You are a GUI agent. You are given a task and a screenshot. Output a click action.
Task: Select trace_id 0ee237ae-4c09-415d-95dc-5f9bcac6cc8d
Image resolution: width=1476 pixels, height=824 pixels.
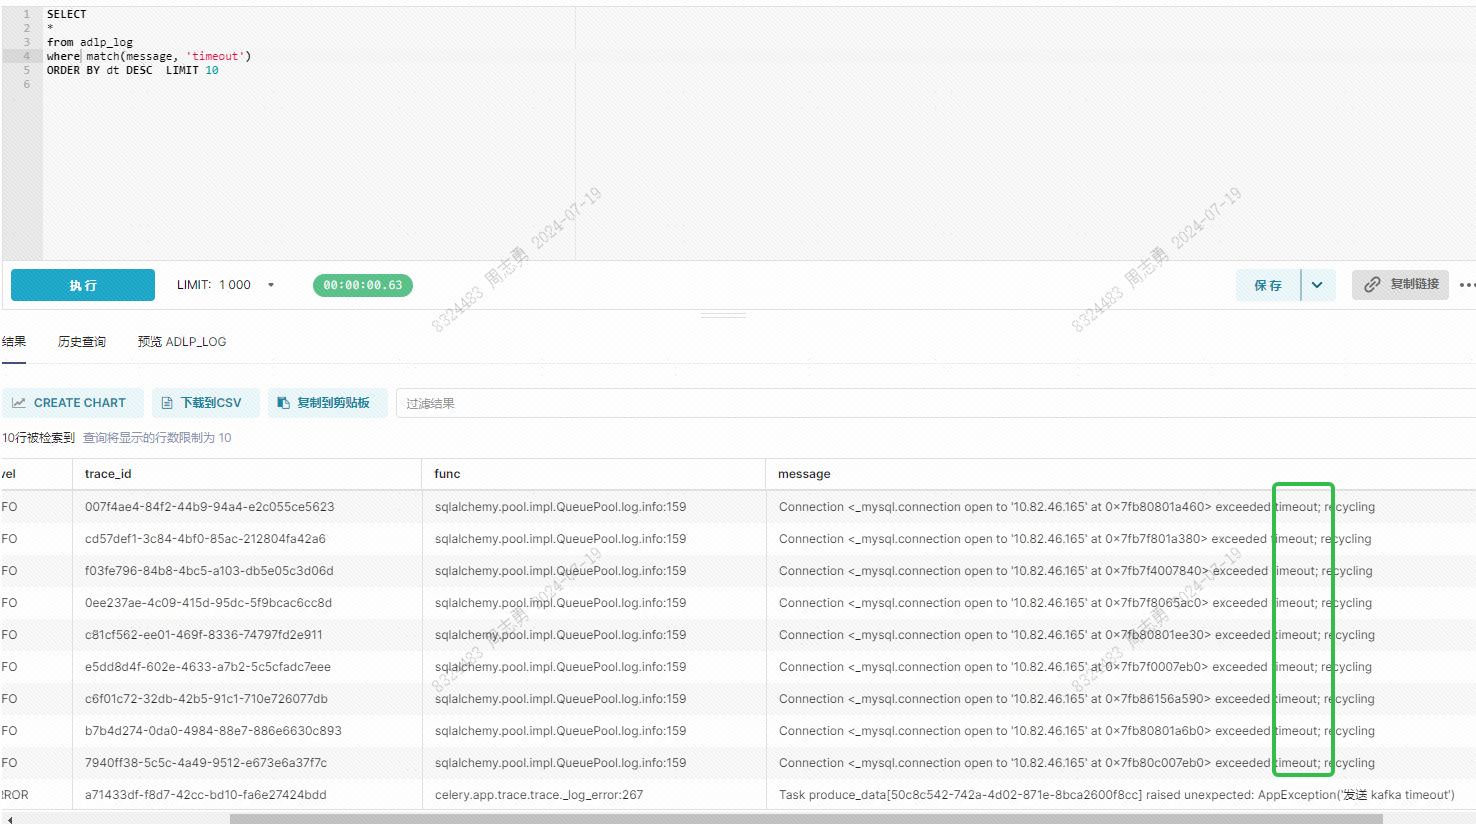point(208,603)
